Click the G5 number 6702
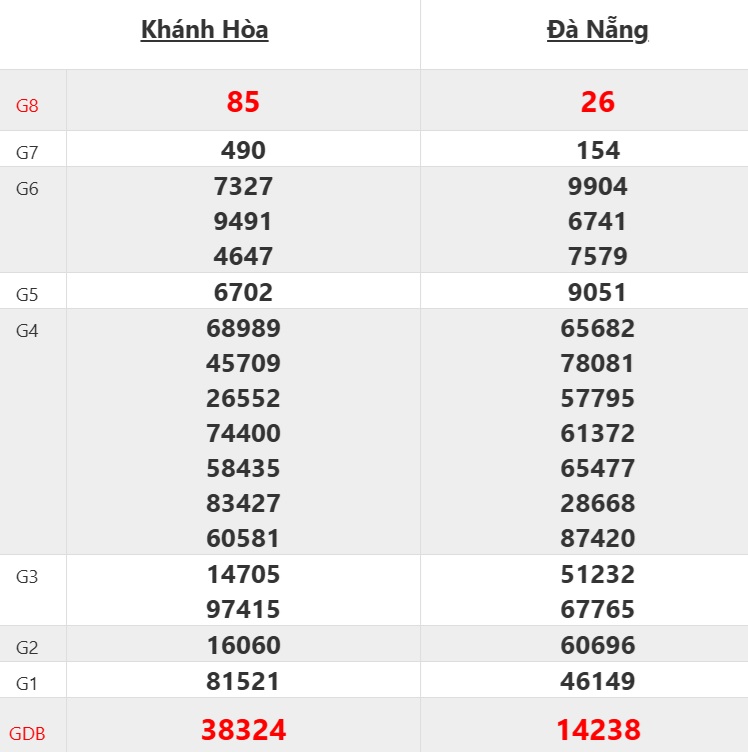This screenshot has width=748, height=752. pyautogui.click(x=243, y=293)
